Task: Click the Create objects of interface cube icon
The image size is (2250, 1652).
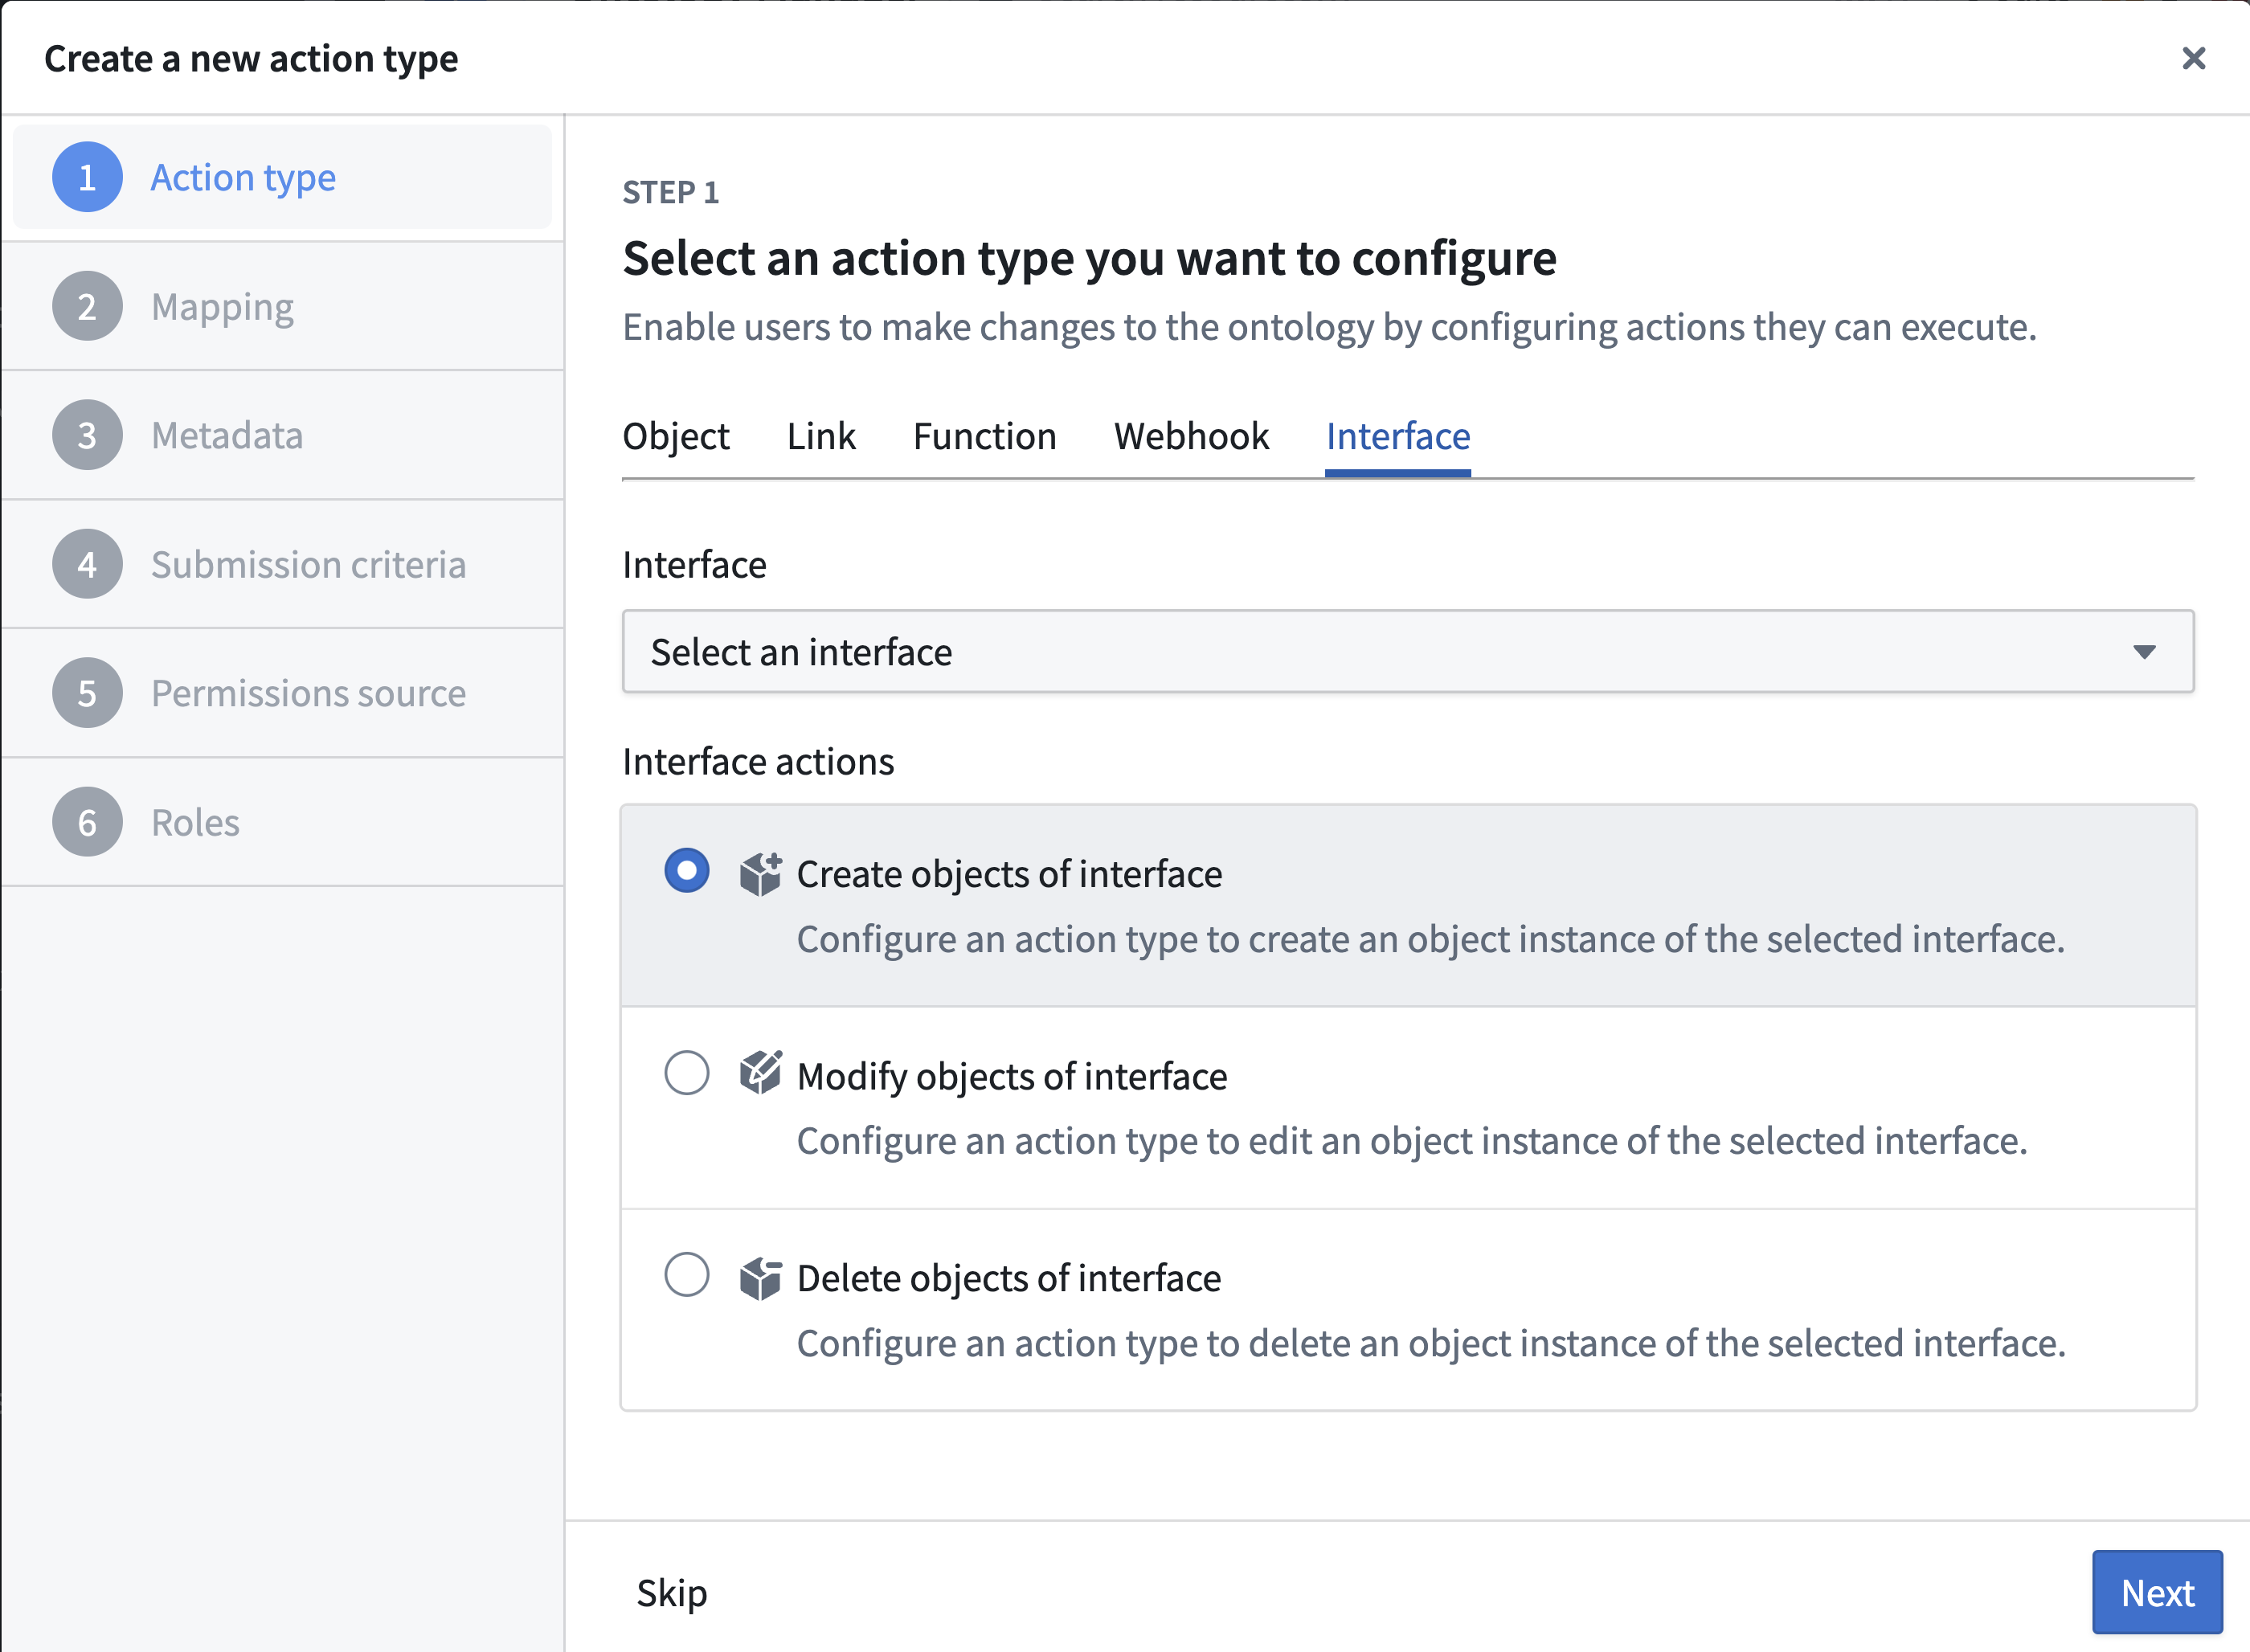Action: pos(760,872)
